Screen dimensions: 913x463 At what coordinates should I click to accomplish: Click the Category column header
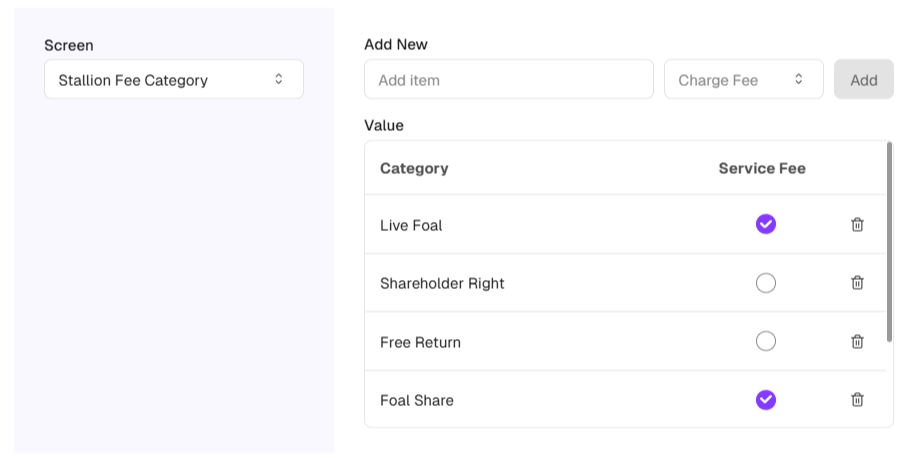pyautogui.click(x=414, y=168)
